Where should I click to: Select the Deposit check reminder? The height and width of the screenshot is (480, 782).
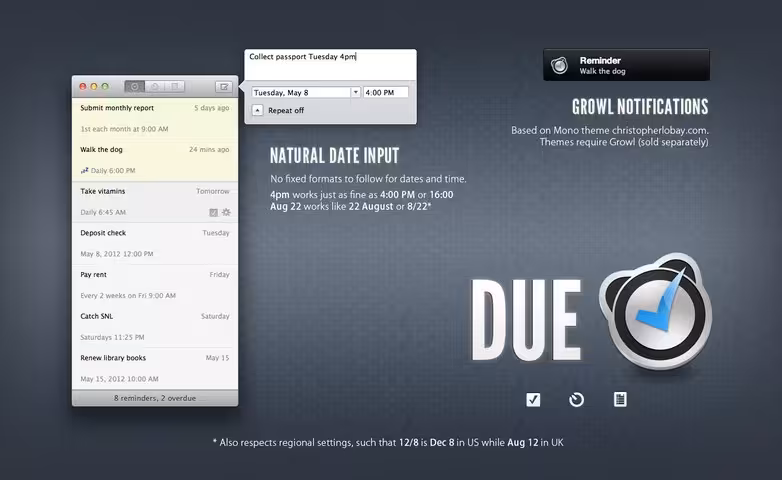click(x=155, y=243)
